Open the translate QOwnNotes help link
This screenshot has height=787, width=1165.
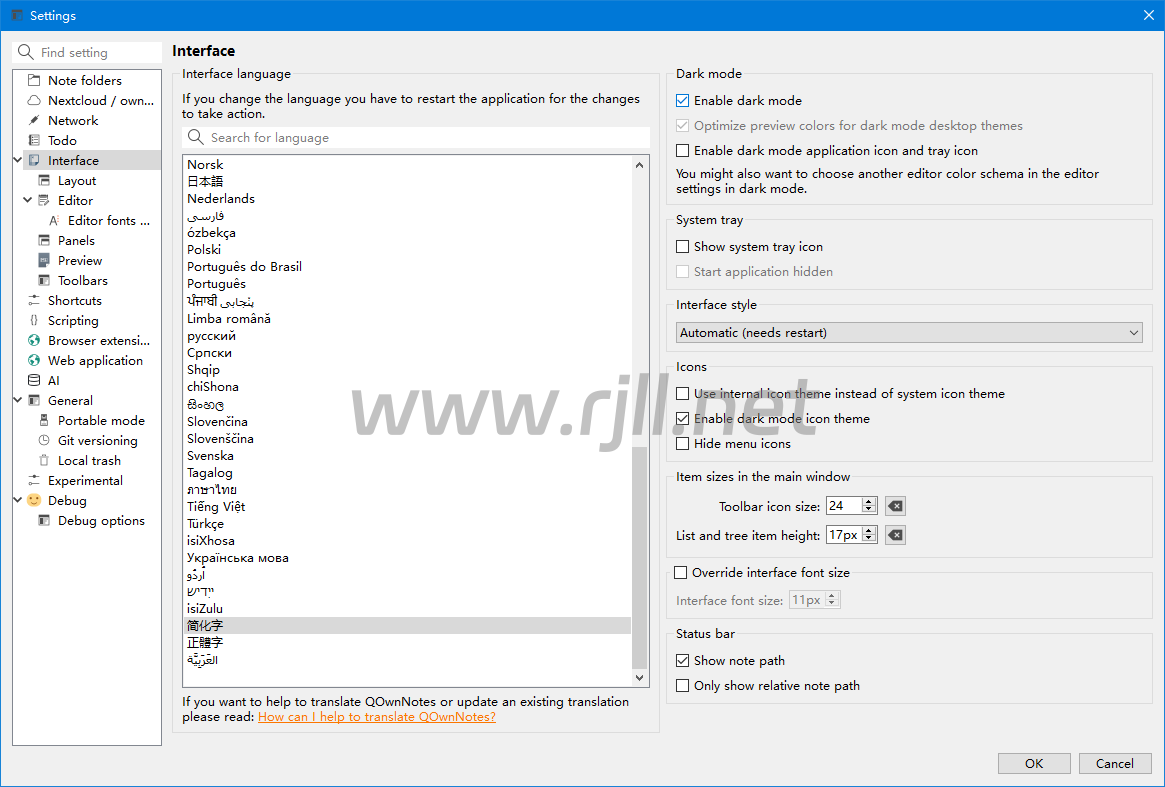[376, 717]
